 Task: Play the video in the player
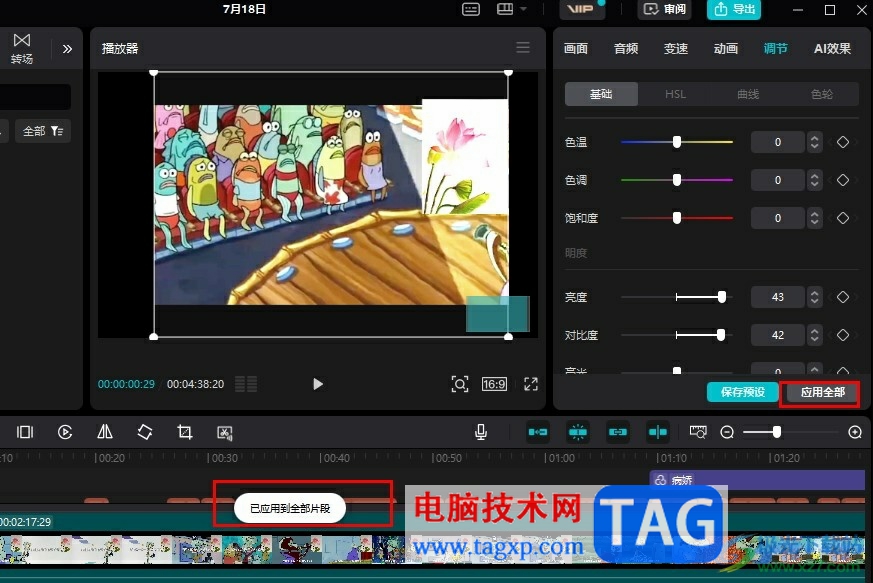tap(317, 384)
